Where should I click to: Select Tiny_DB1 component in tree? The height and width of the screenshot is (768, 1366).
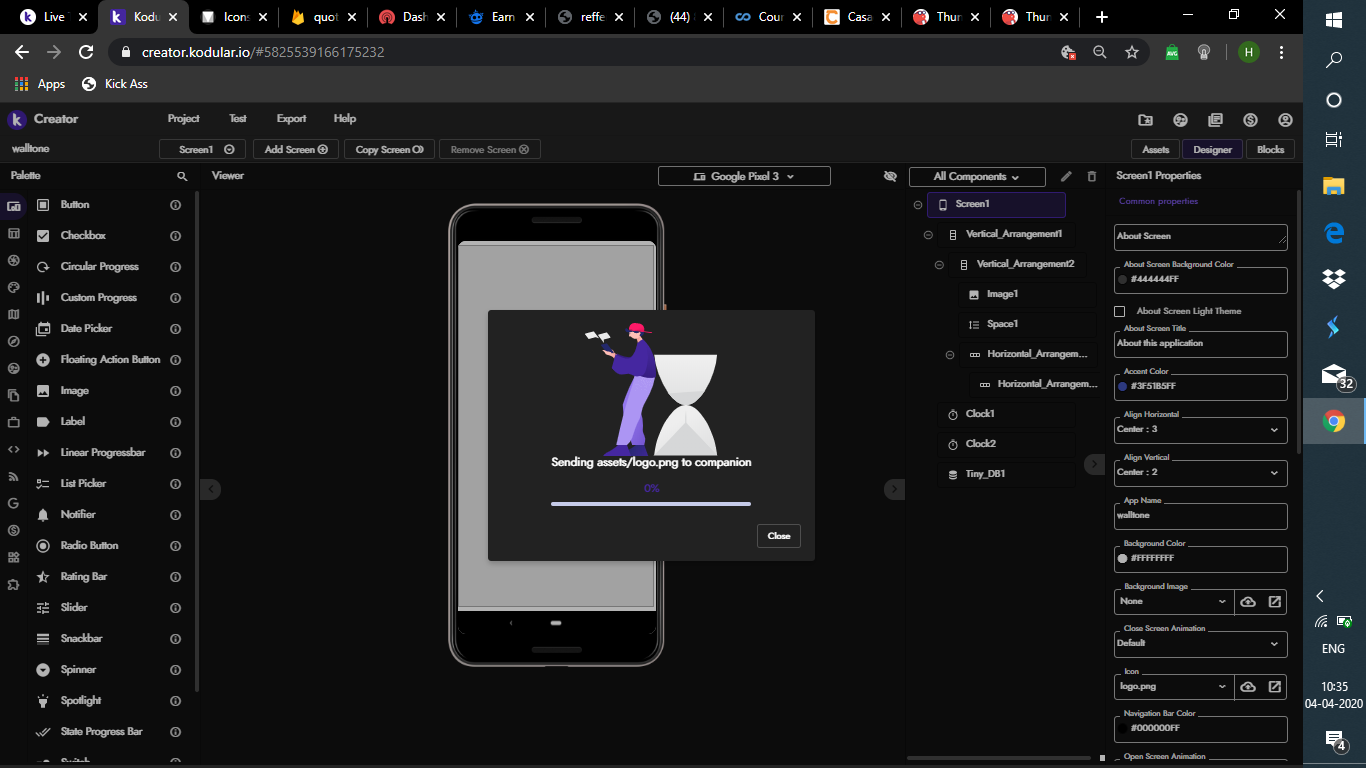pos(1005,474)
